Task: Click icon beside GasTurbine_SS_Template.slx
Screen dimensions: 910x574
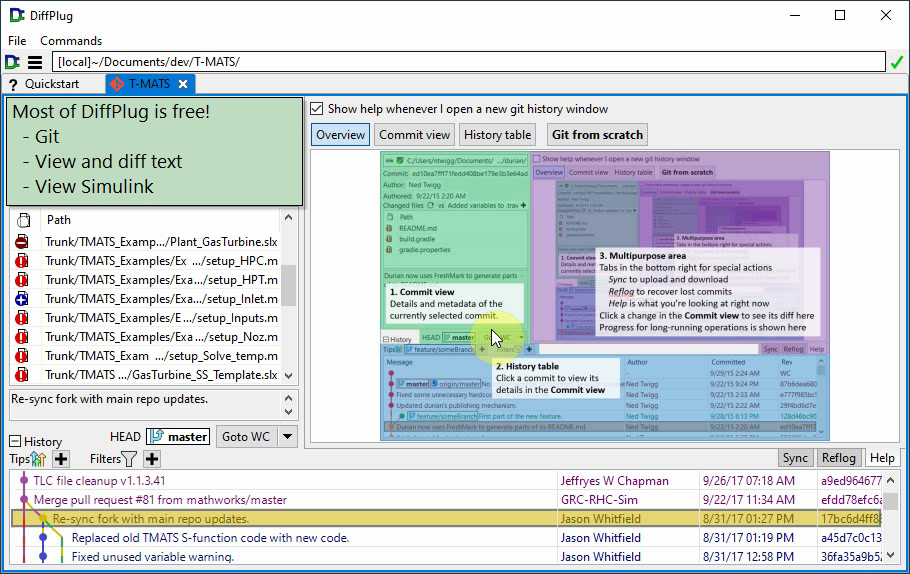Action: click(21, 375)
